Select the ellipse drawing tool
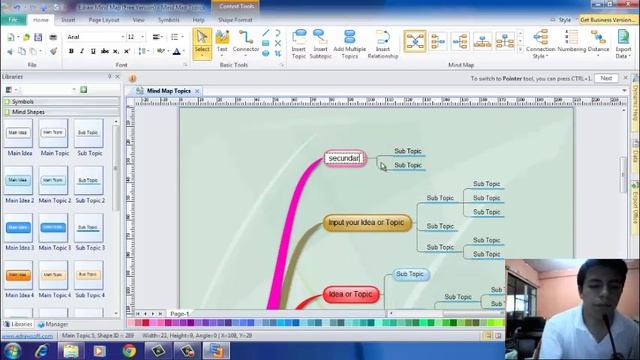This screenshot has width=640, height=360. pos(266,53)
